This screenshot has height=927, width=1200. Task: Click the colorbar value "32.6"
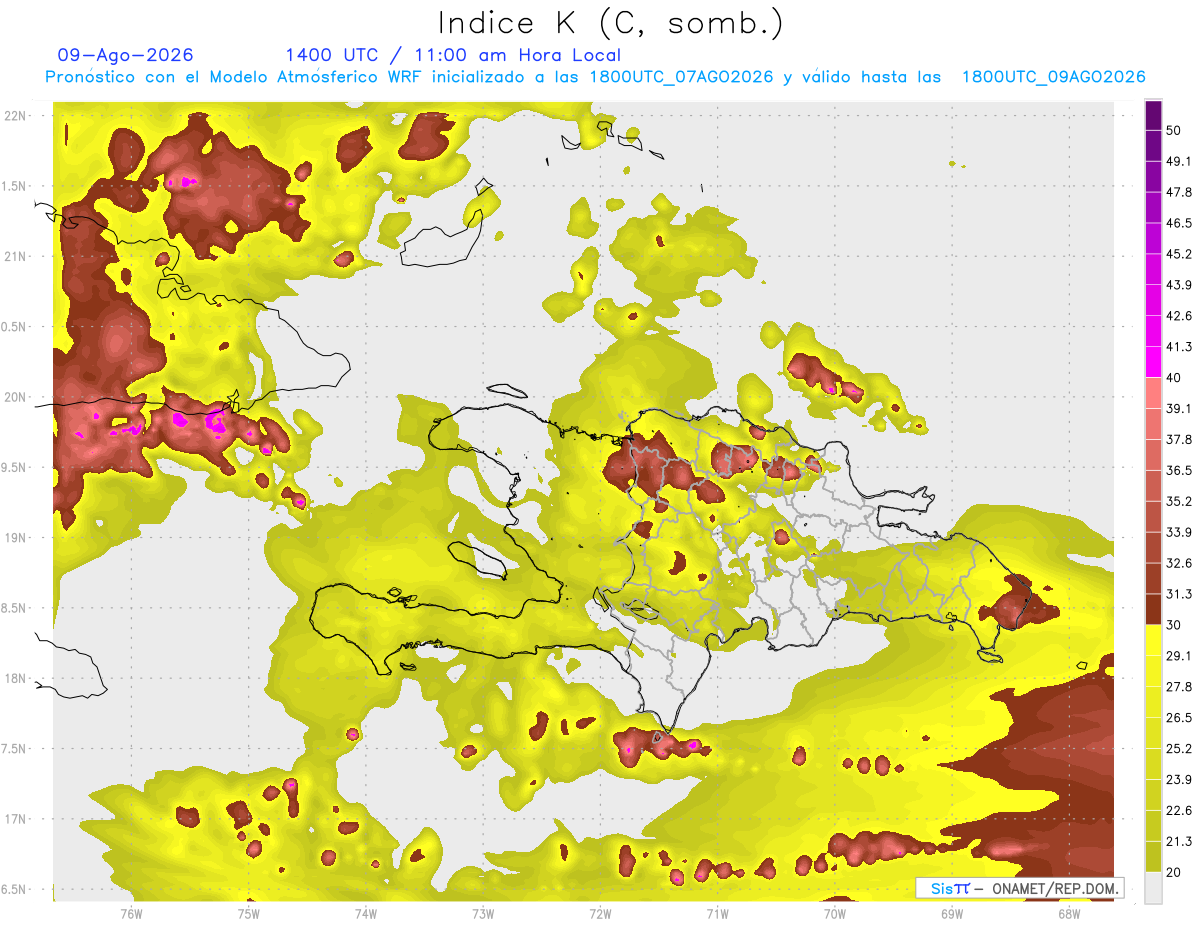1178,563
